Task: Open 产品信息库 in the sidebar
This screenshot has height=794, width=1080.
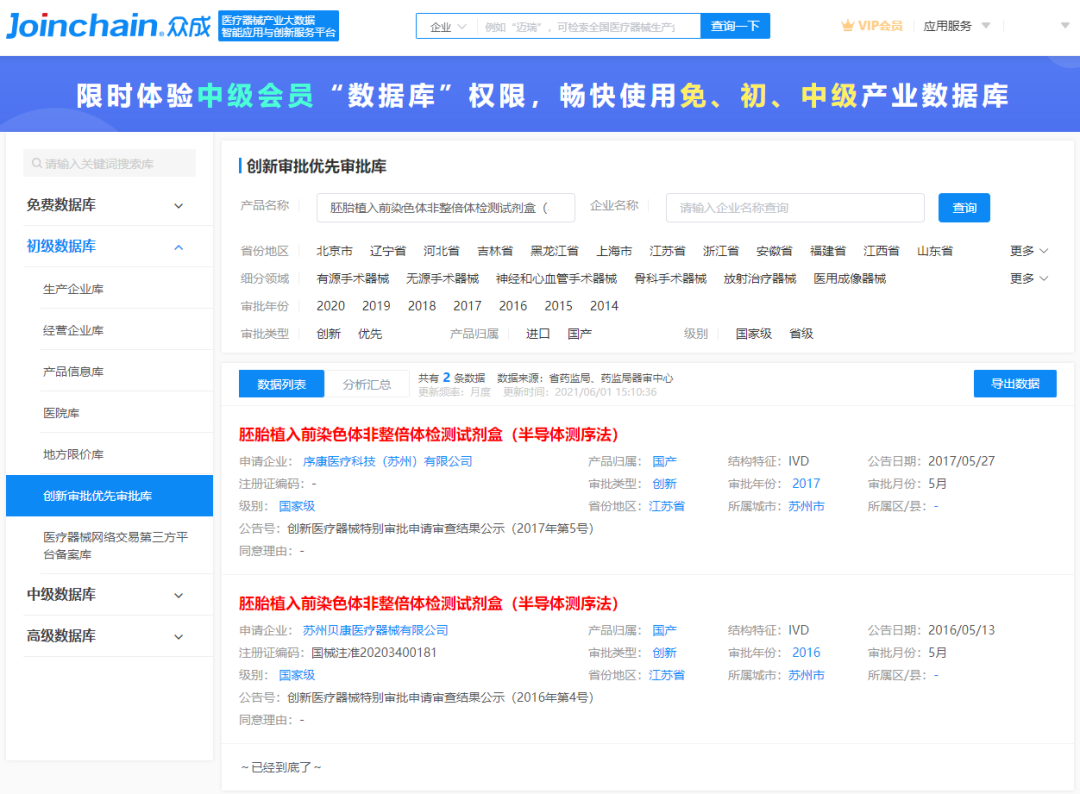Action: (x=73, y=372)
